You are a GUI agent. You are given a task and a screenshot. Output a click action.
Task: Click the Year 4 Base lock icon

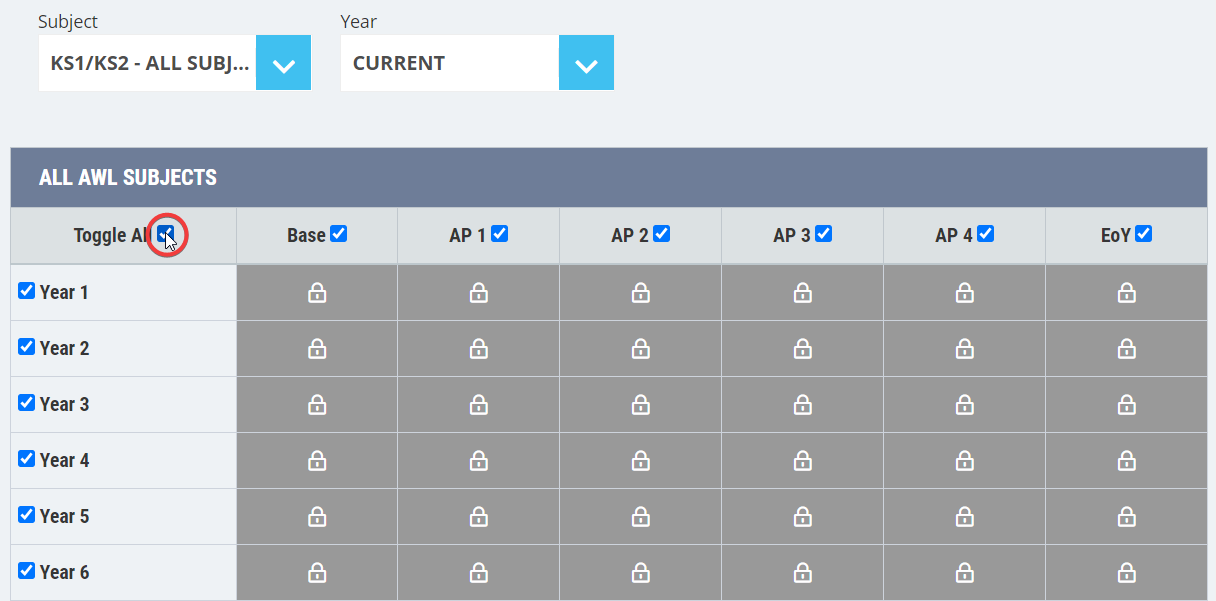(x=317, y=460)
